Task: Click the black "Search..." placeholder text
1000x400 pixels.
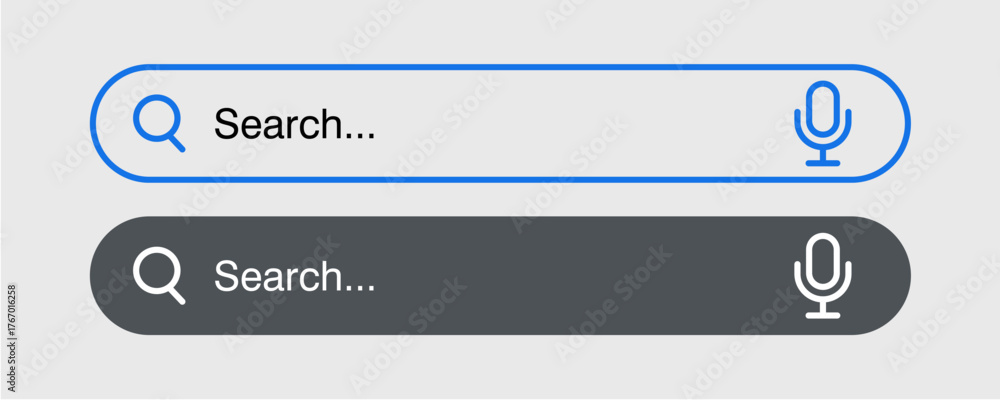Action: pos(295,124)
